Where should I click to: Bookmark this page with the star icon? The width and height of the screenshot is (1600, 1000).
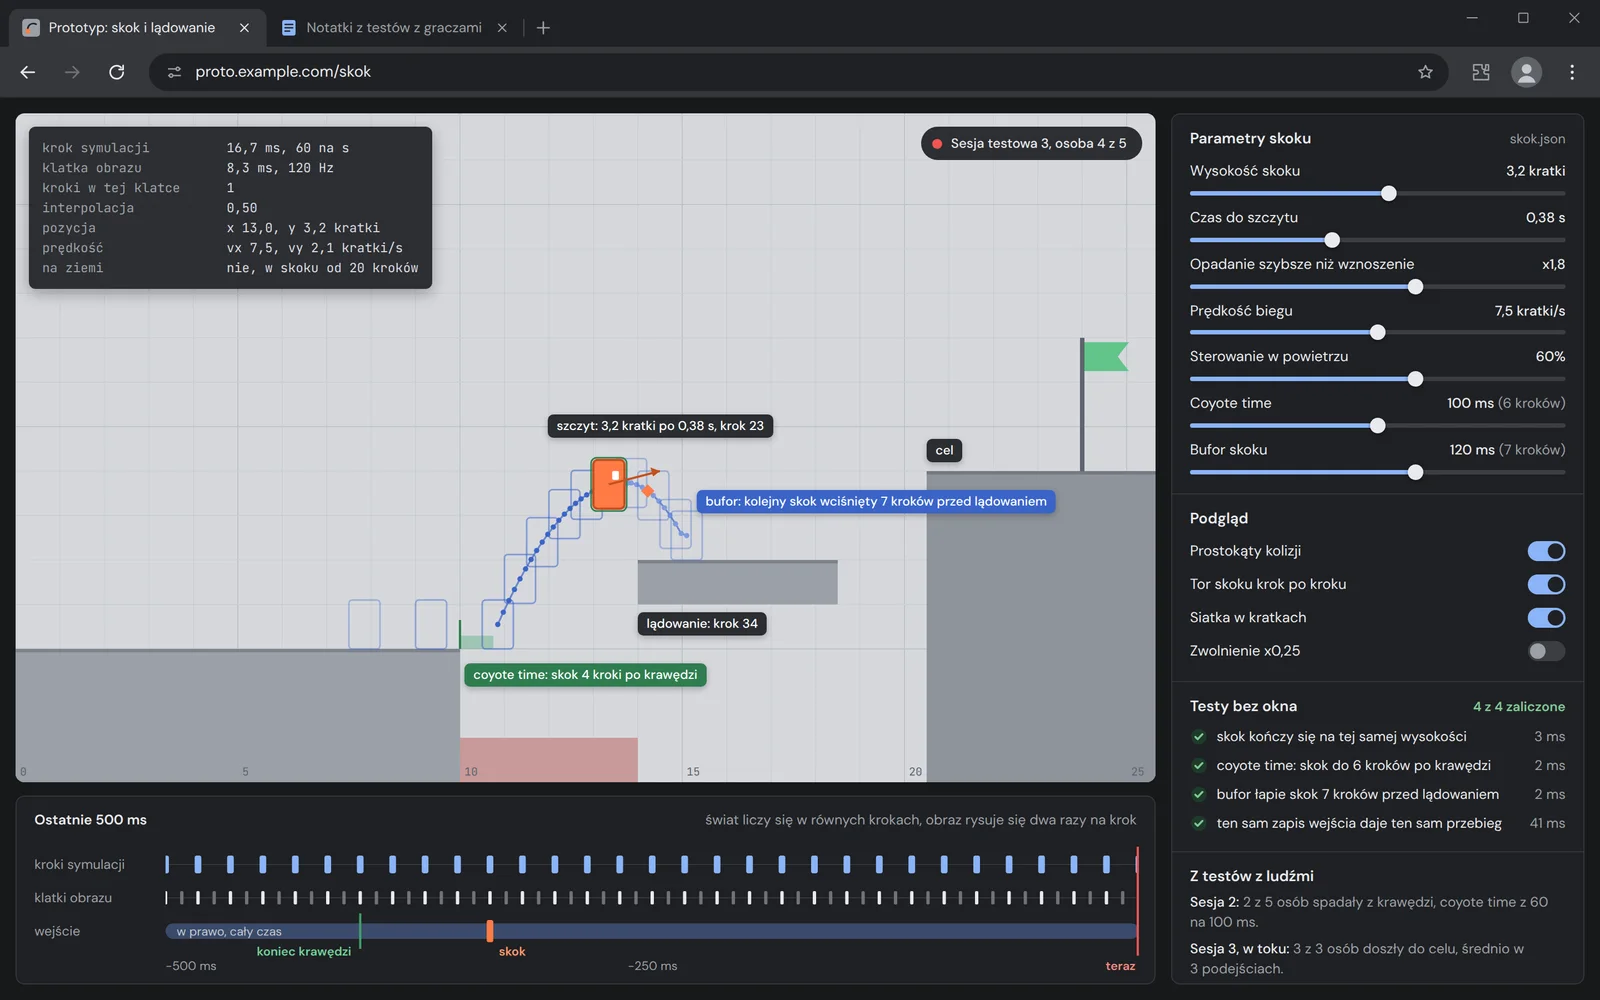pos(1425,72)
